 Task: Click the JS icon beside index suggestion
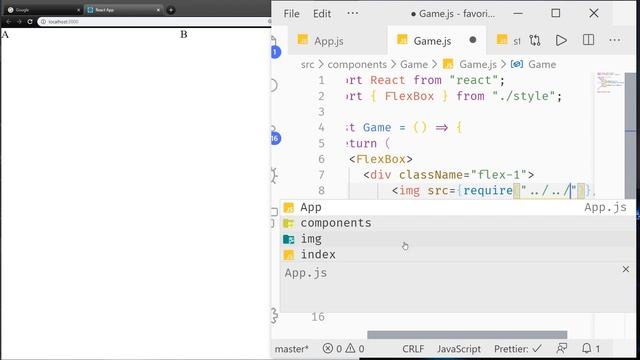[x=289, y=255]
